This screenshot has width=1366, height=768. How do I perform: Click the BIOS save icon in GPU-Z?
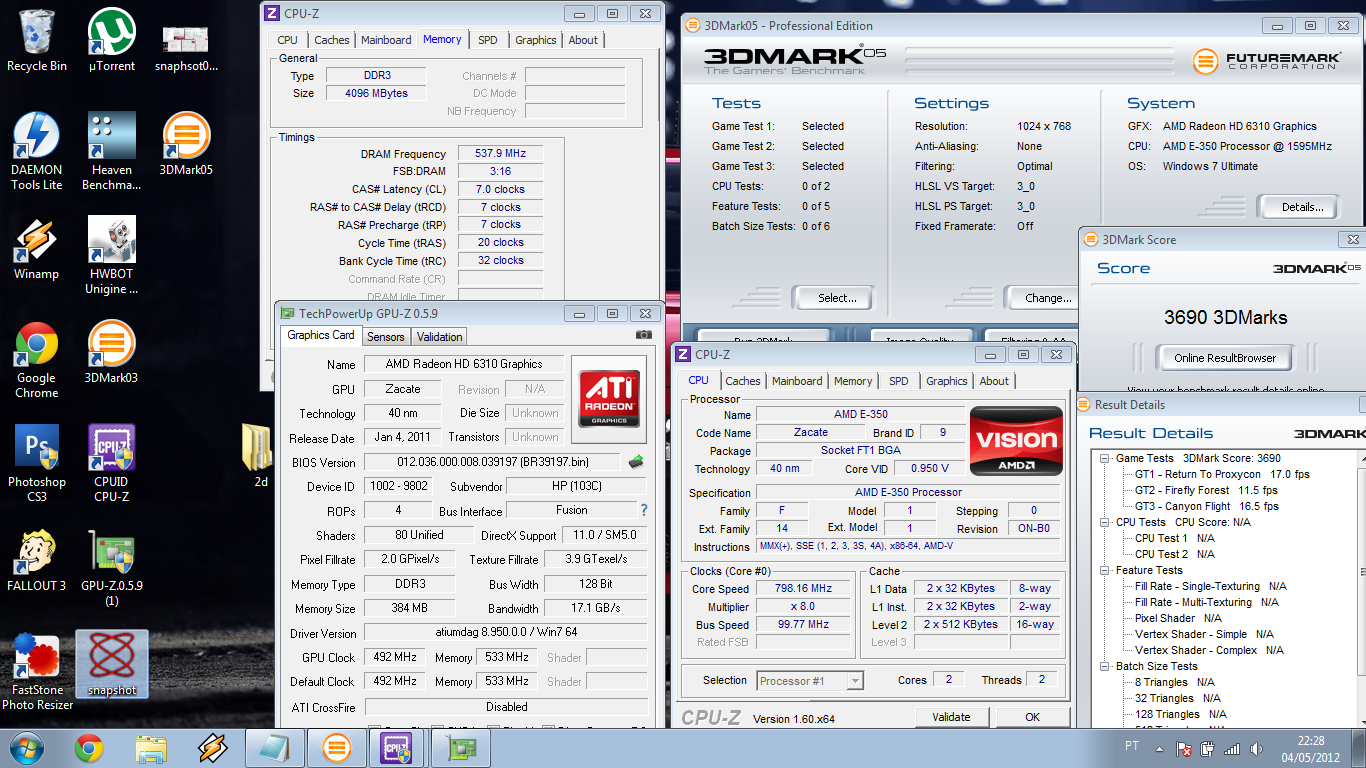(x=635, y=461)
